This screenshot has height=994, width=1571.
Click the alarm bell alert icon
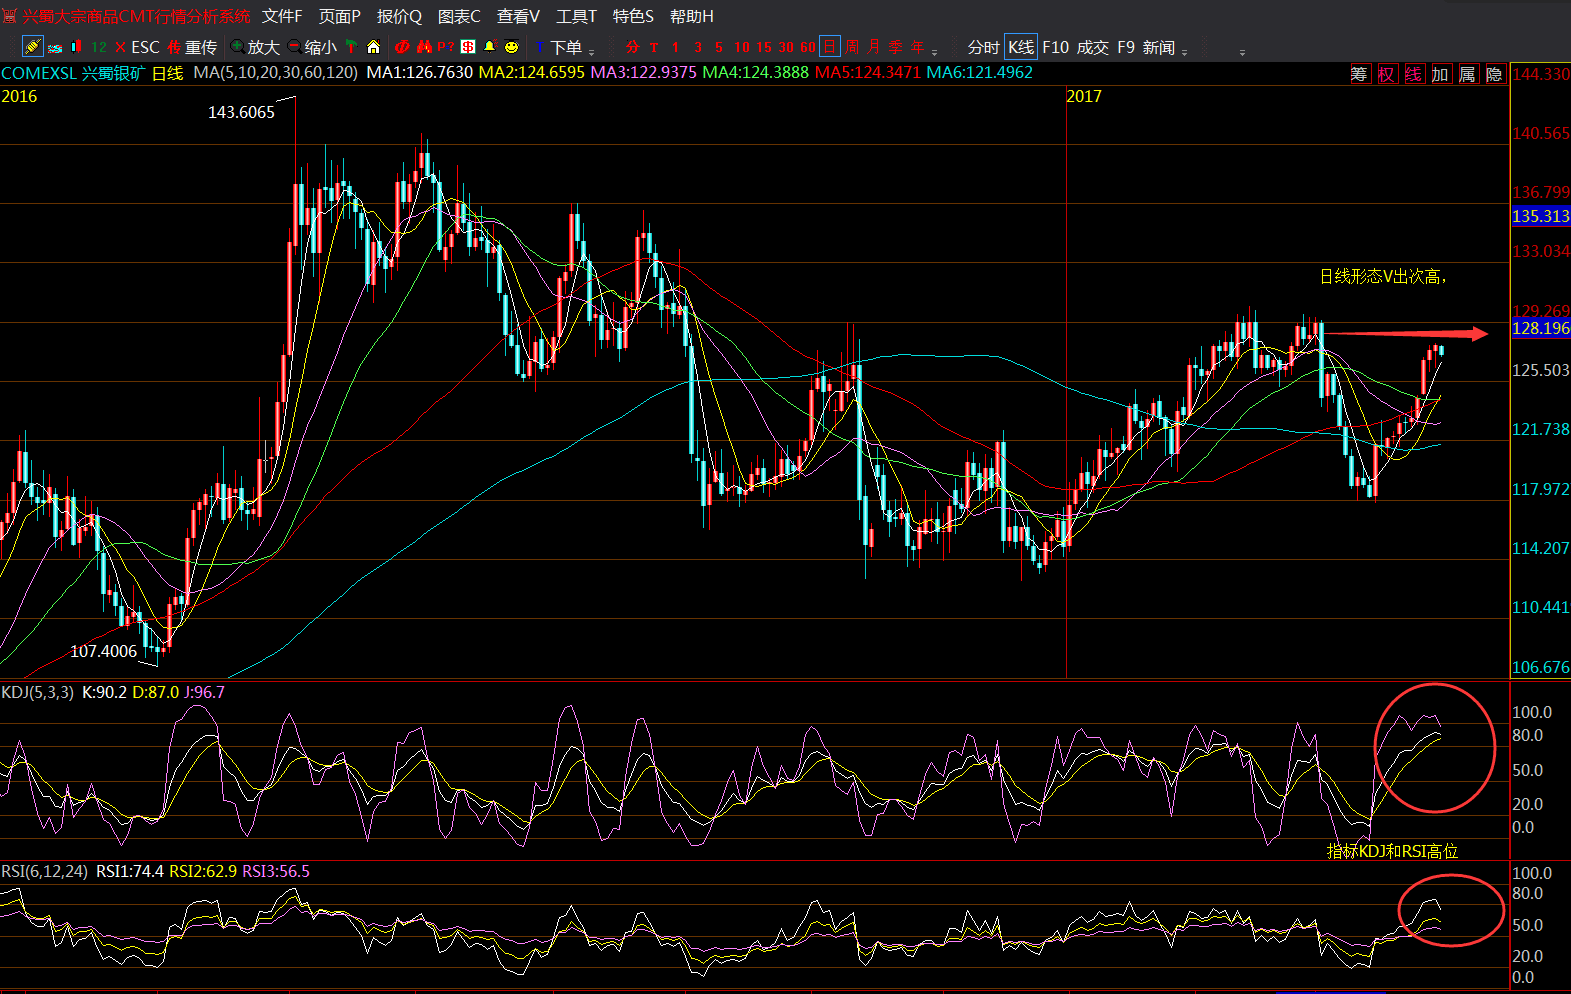point(489,47)
